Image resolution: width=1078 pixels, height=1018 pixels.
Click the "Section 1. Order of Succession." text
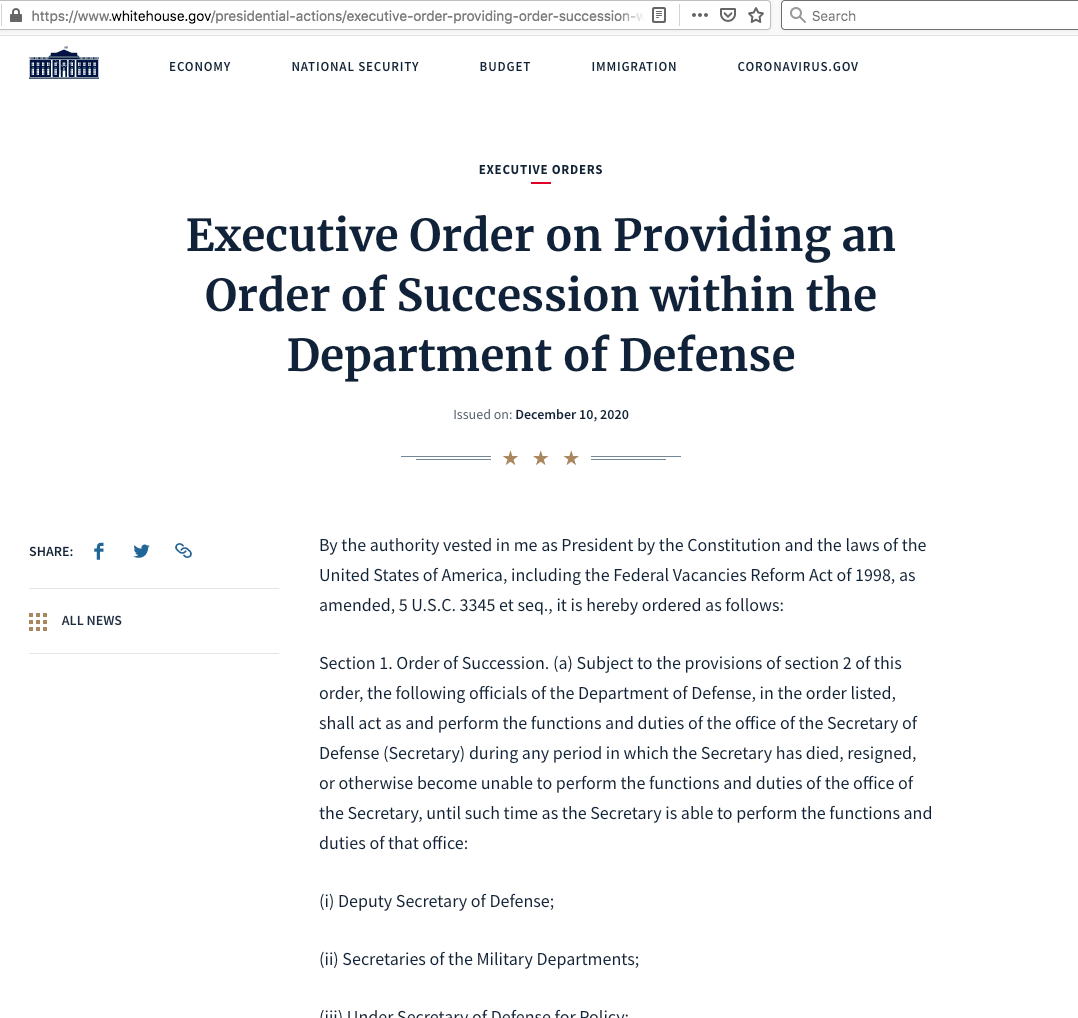click(x=434, y=663)
